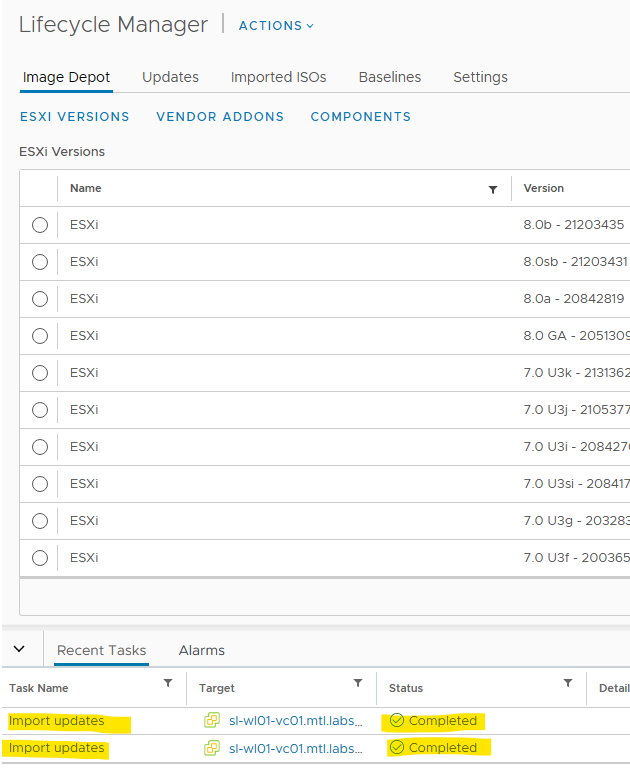
Task: Click the Name column filter icon
Action: (x=493, y=190)
